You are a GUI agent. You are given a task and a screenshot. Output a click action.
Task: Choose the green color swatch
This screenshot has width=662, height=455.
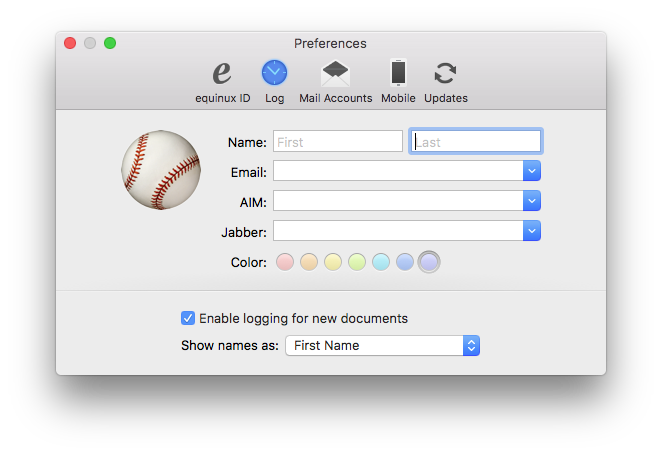point(357,262)
